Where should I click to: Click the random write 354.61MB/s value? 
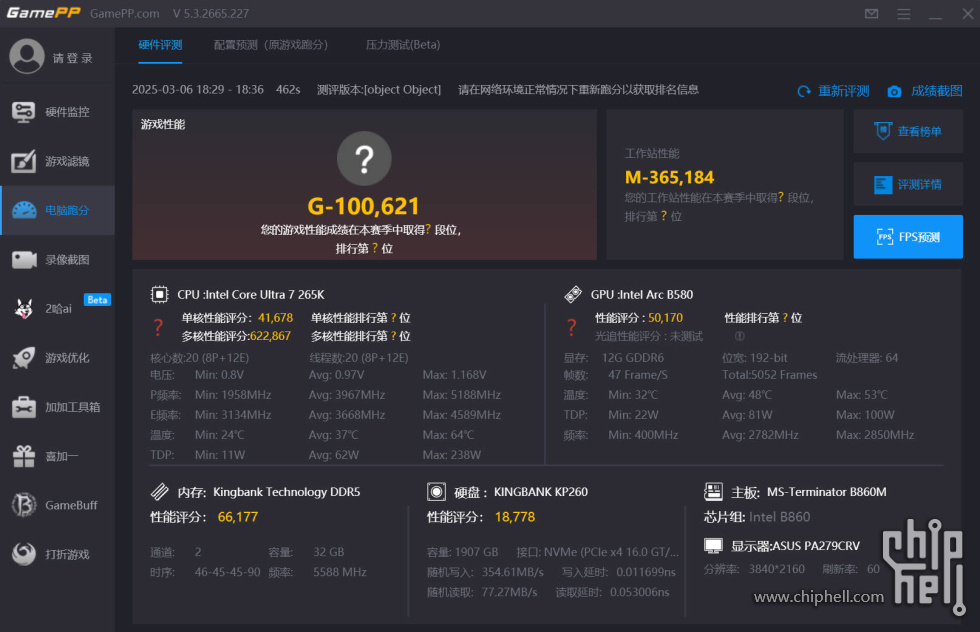click(x=512, y=572)
